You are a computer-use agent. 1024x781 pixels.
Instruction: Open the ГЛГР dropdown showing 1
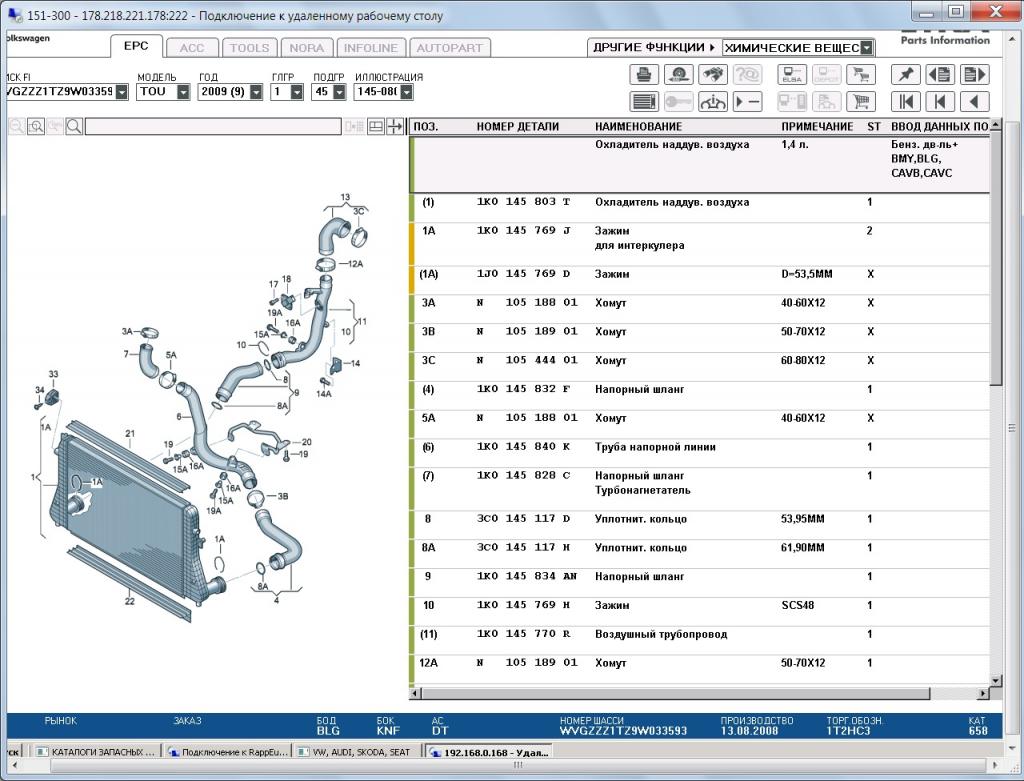296,92
